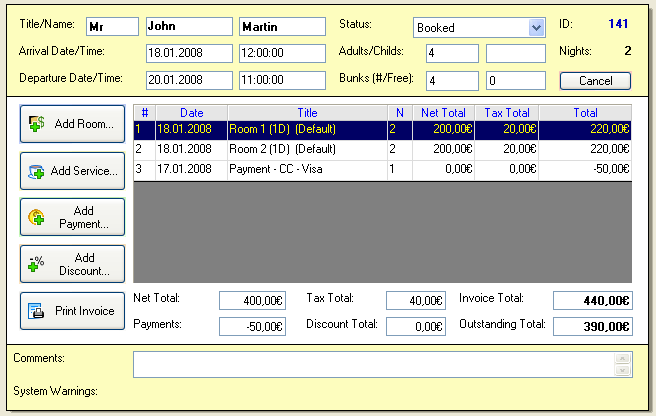Click the Add Room icon with dollar sign
656x416 pixels.
pos(37,123)
